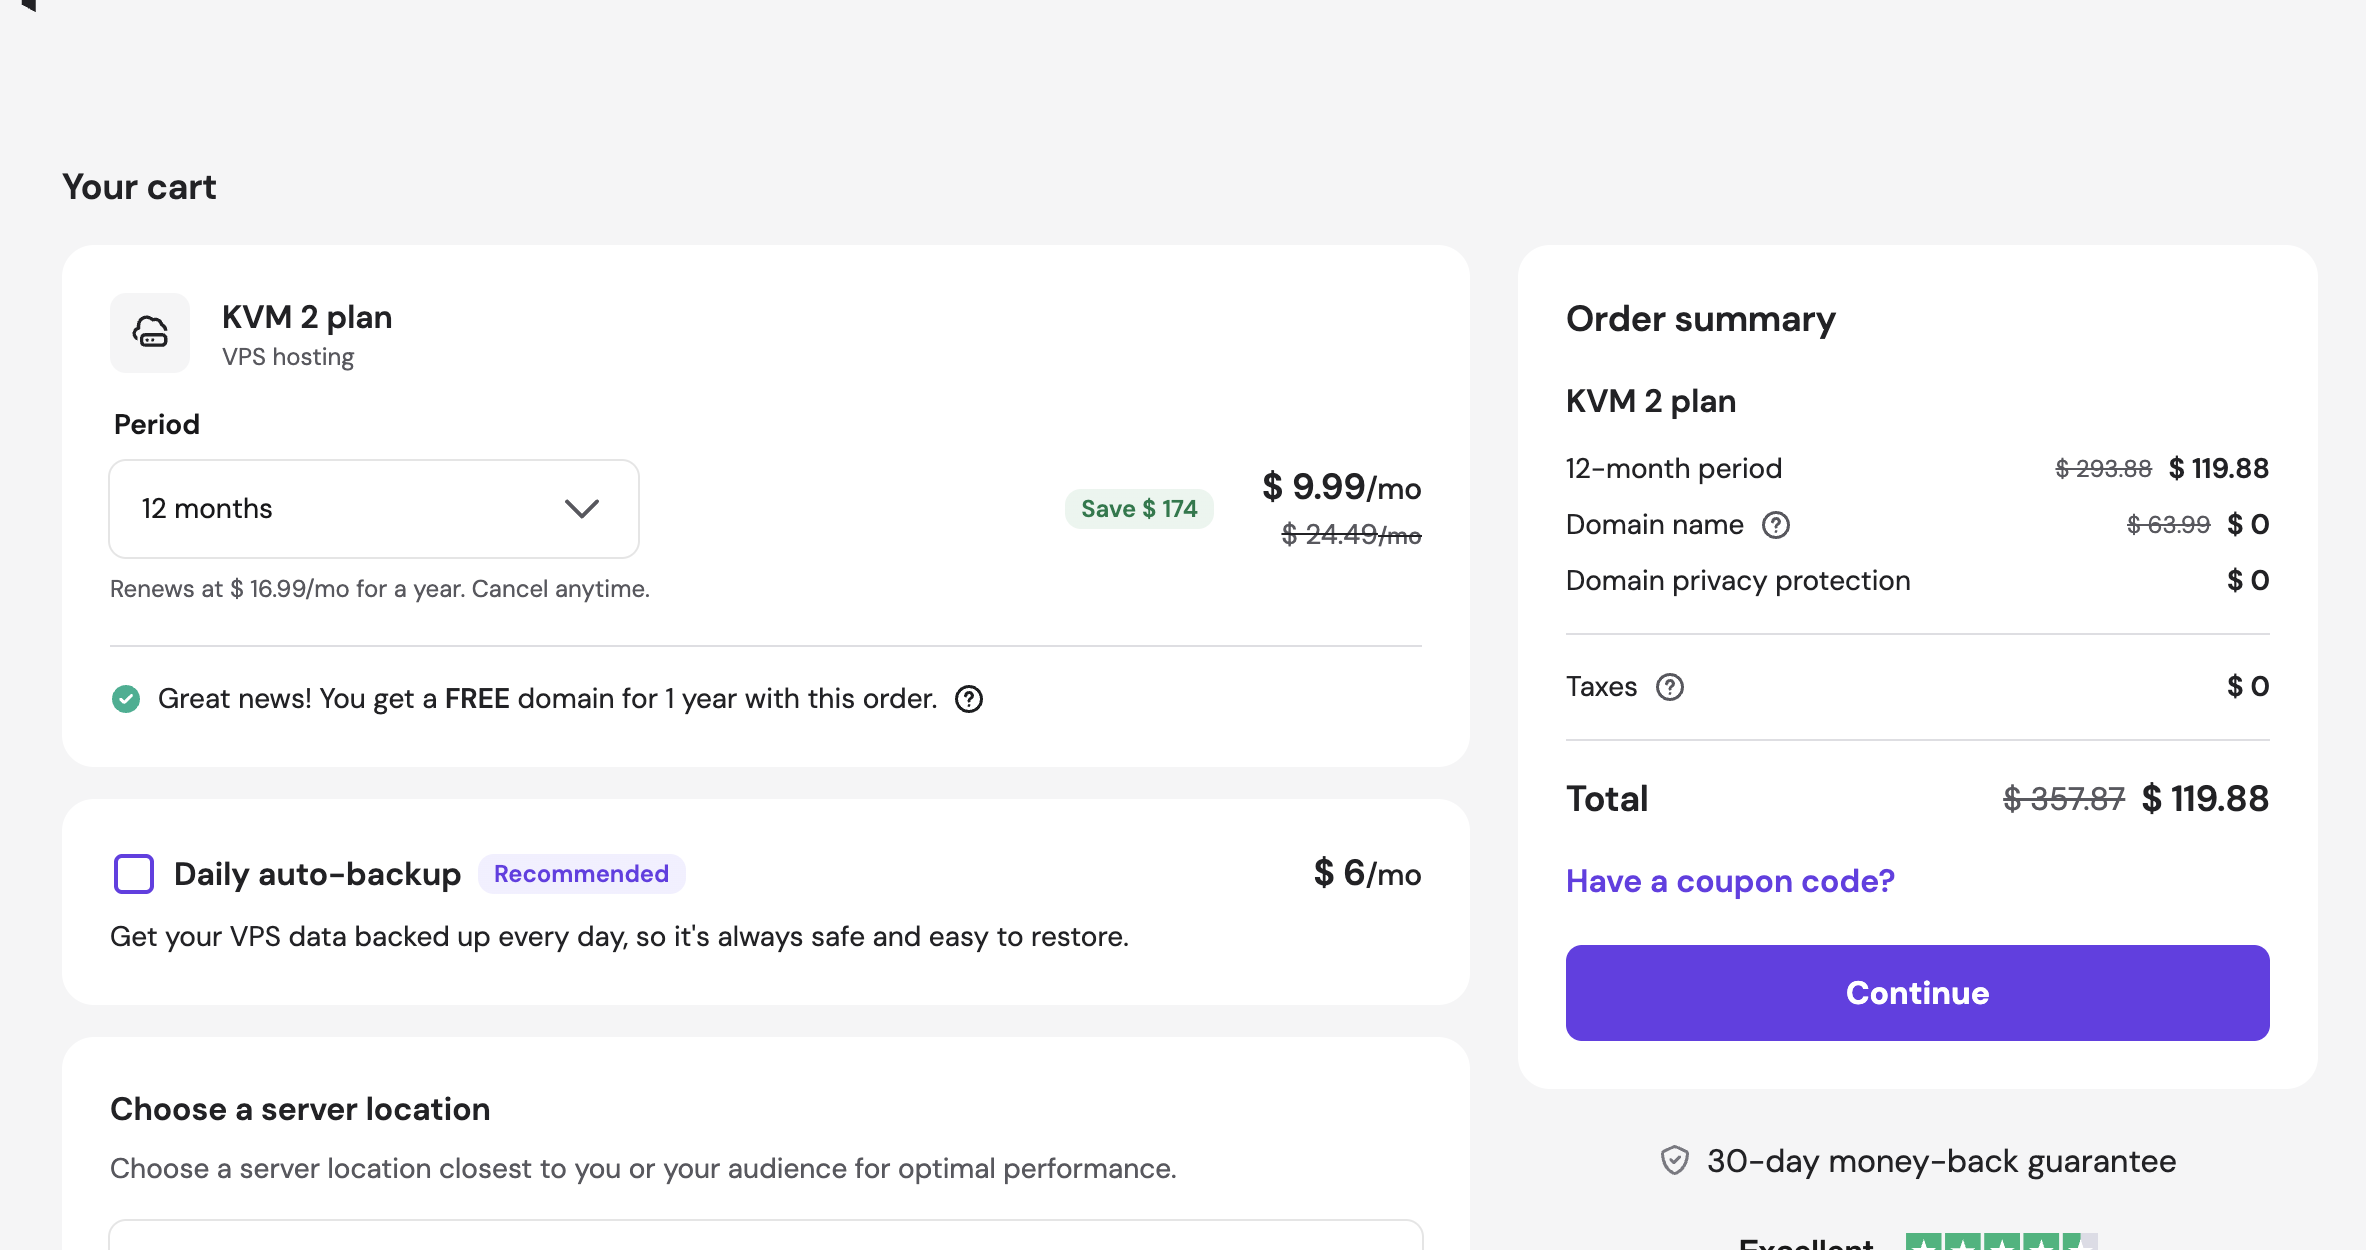Click Domain privacy protection row label

1738,581
